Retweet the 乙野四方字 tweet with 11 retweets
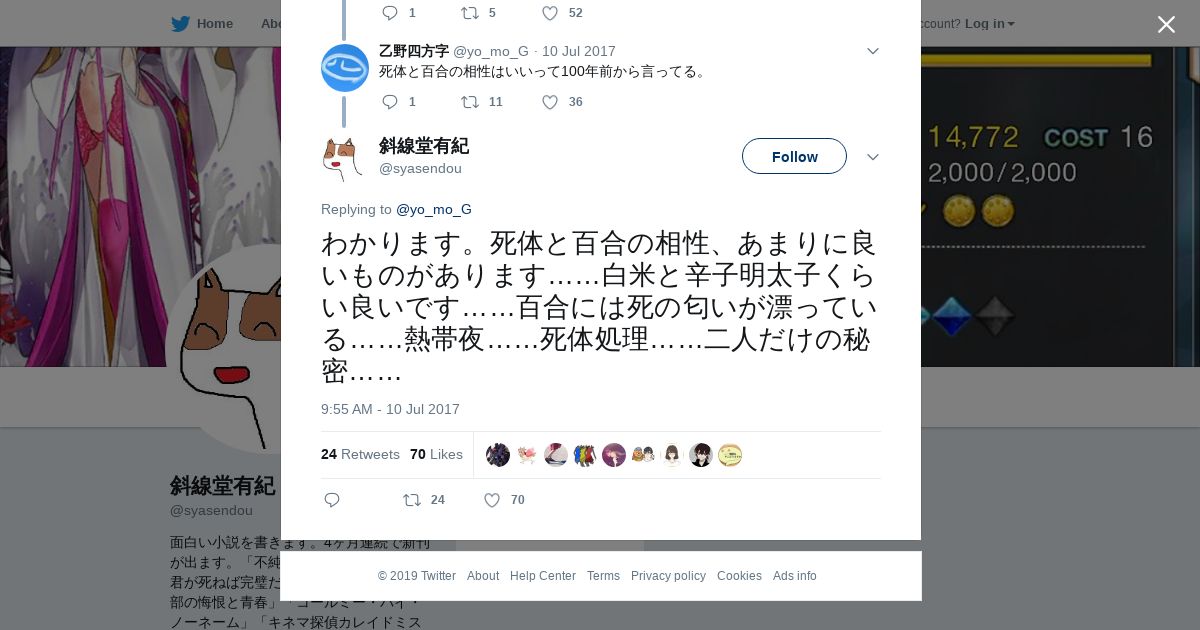This screenshot has width=1200, height=630. click(x=469, y=102)
